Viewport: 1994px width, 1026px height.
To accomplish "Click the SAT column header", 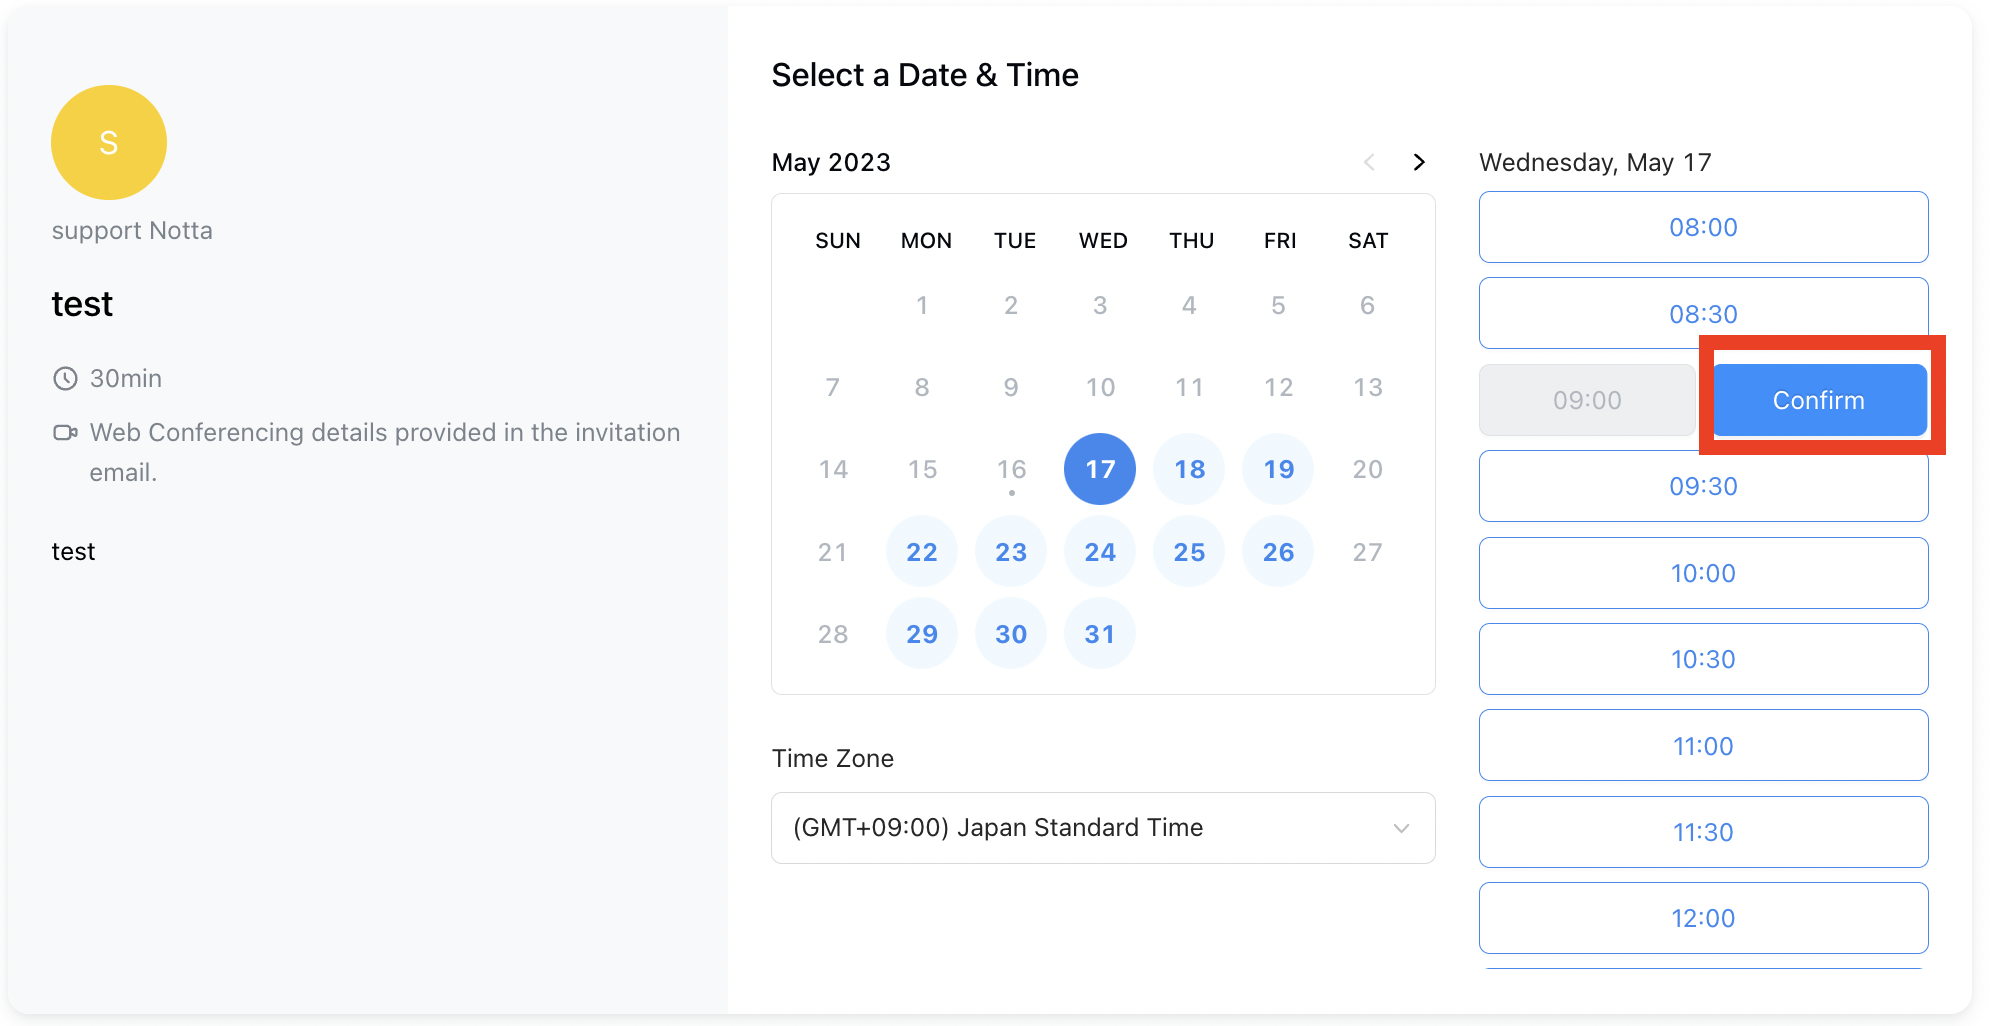I will (1368, 241).
